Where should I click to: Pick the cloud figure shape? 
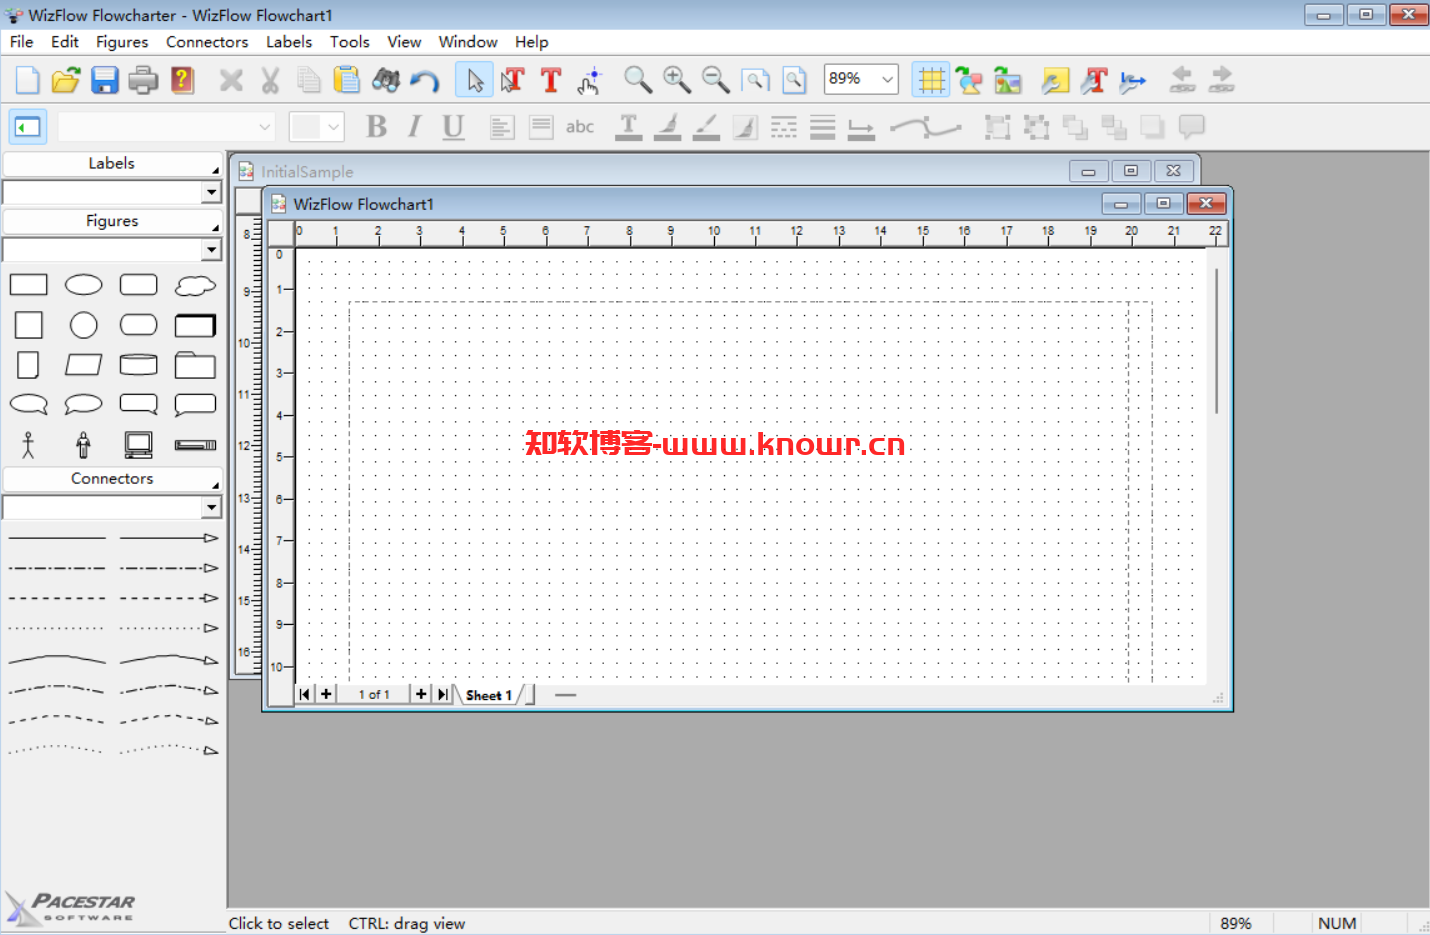coord(195,286)
